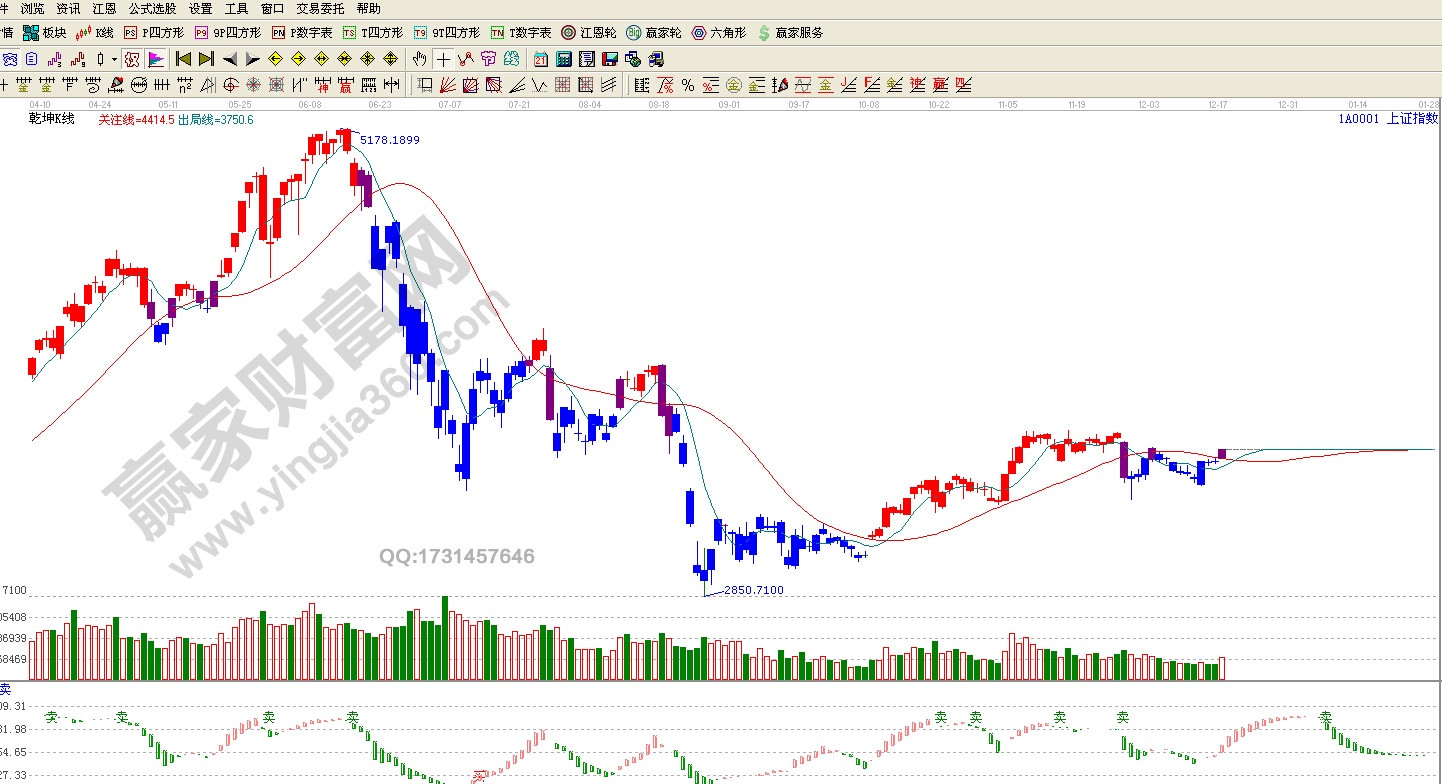The width and height of the screenshot is (1442, 784).
Task: Toggle the crosshair cursor mode
Action: tap(443, 59)
